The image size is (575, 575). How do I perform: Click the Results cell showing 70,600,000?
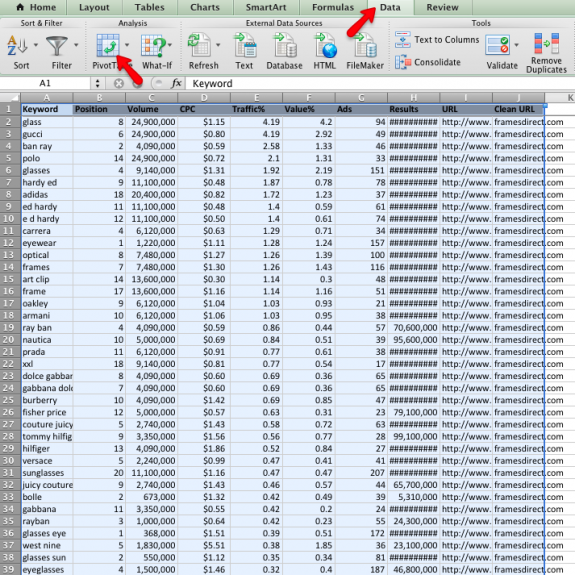coord(414,327)
